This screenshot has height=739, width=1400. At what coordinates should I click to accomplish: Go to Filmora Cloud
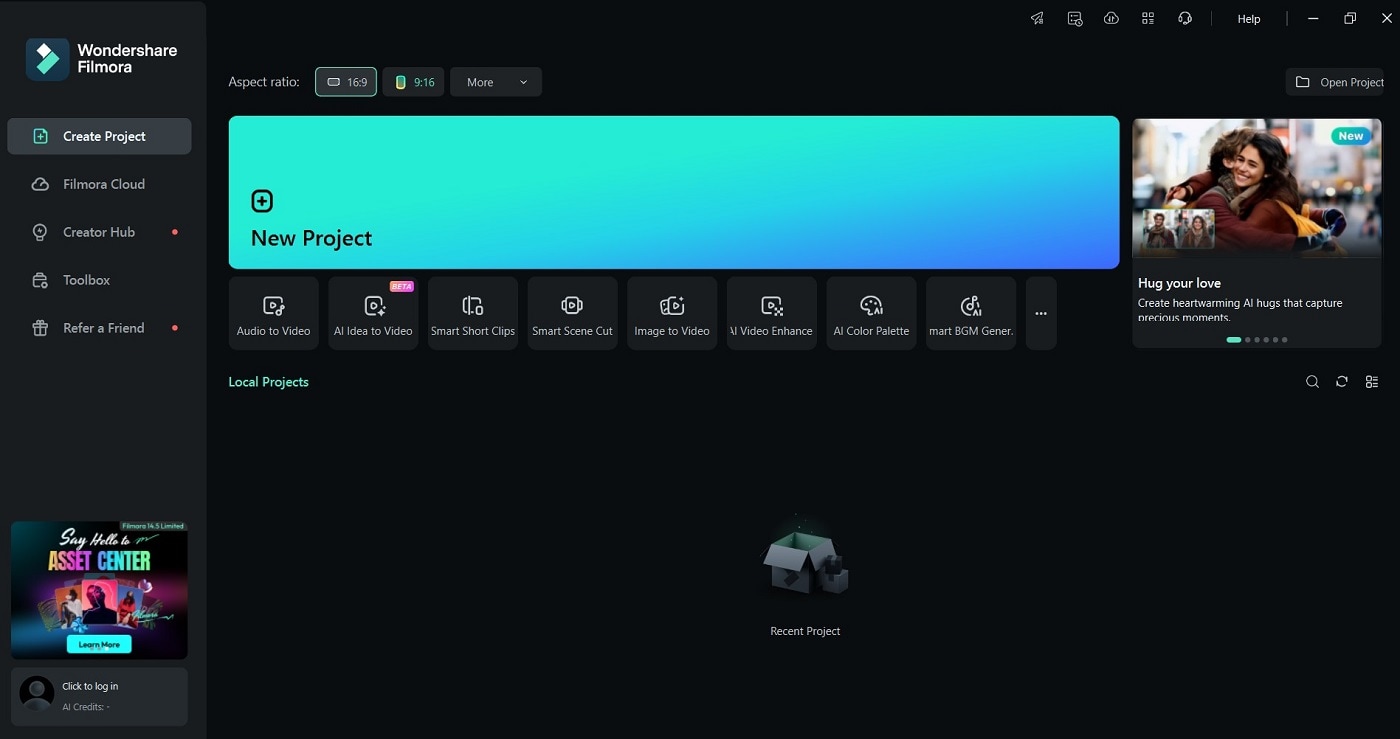(99, 184)
